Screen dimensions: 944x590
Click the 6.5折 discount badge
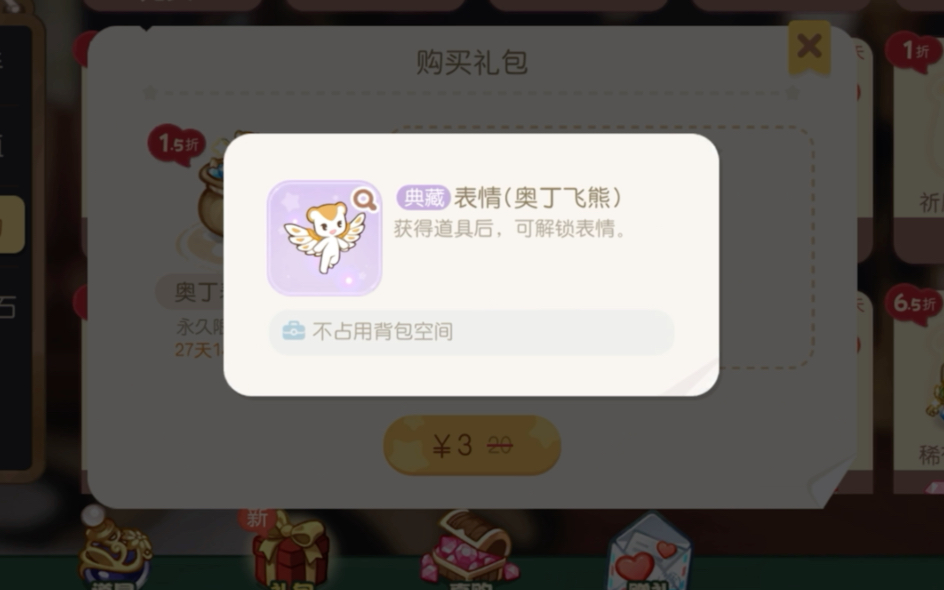tap(913, 304)
